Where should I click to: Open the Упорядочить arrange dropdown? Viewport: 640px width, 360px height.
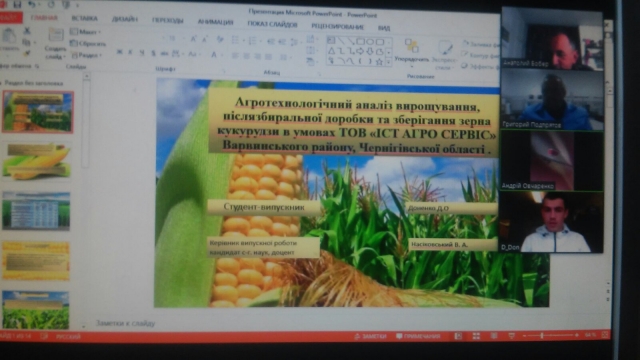411,52
